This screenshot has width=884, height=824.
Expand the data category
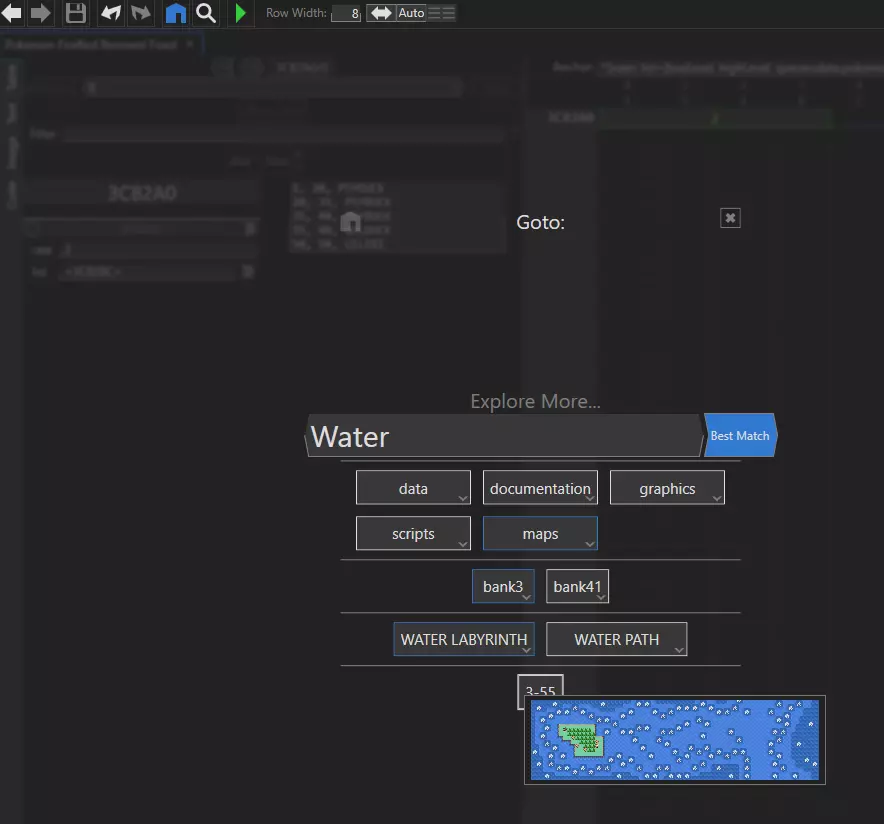(413, 488)
